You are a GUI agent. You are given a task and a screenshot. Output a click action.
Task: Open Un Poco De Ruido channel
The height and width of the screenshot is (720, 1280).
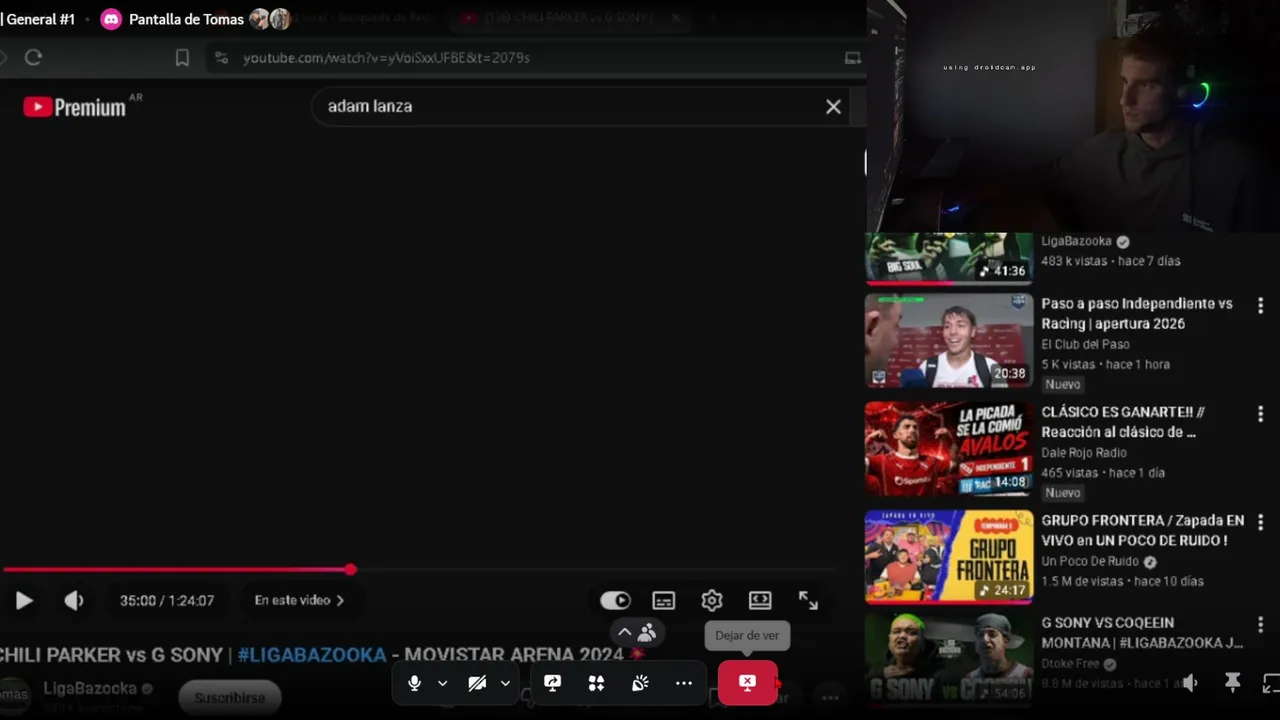click(x=1091, y=561)
